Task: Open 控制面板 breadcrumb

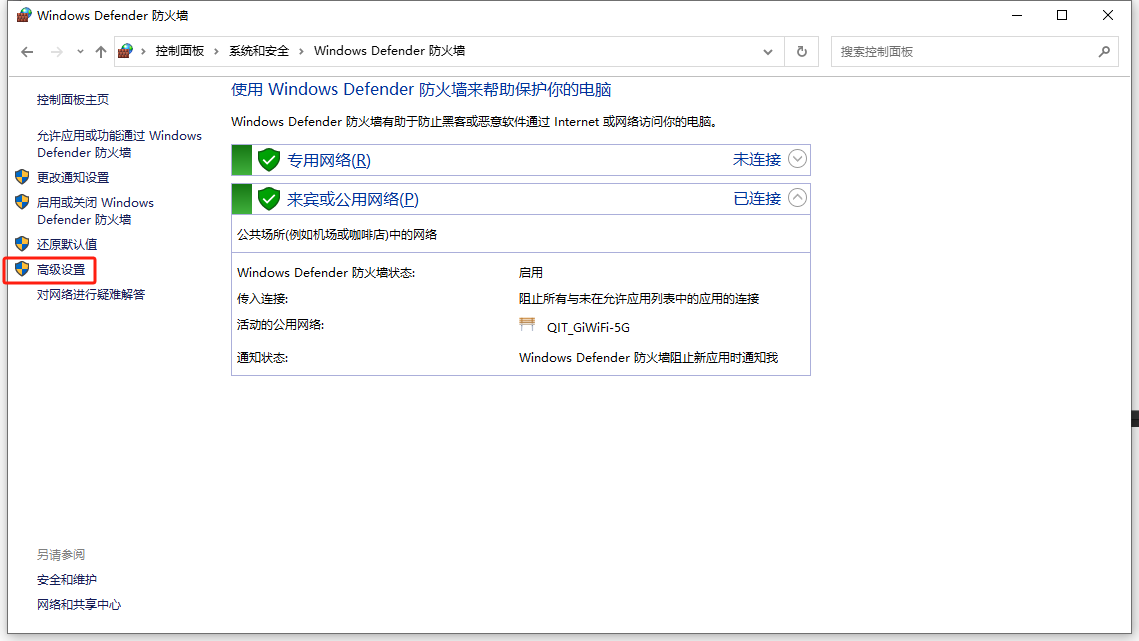Action: click(x=179, y=51)
